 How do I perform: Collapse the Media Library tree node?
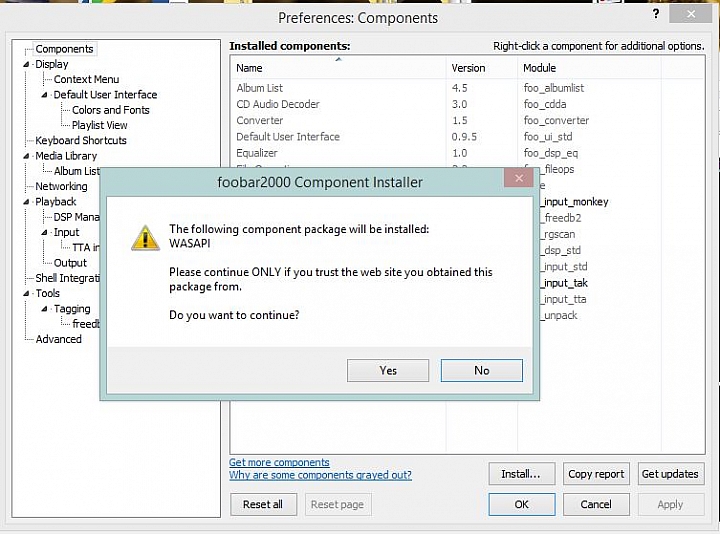click(x=26, y=156)
